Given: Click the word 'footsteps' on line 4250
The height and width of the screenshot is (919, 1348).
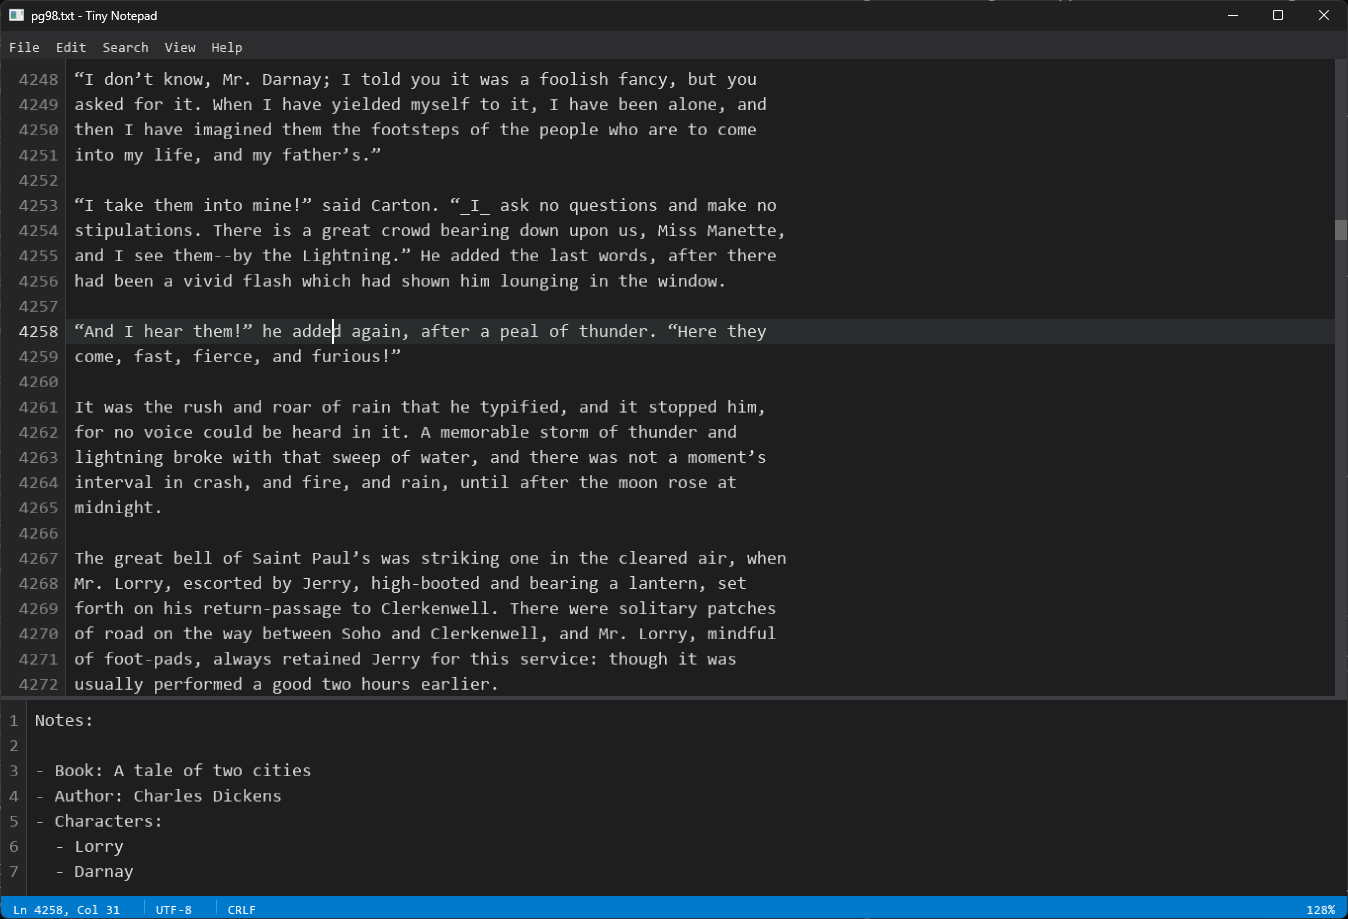Looking at the screenshot, I should (x=416, y=130).
